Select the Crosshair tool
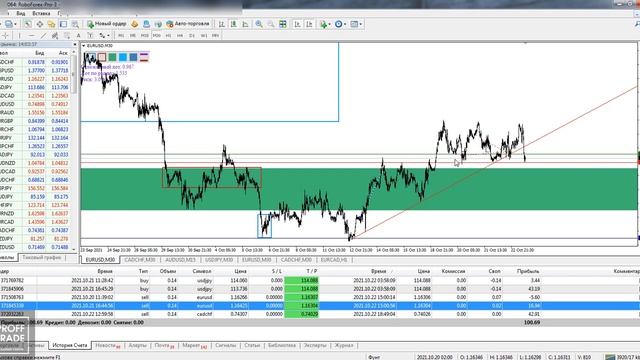This screenshot has height=360, width=640. click(5, 36)
